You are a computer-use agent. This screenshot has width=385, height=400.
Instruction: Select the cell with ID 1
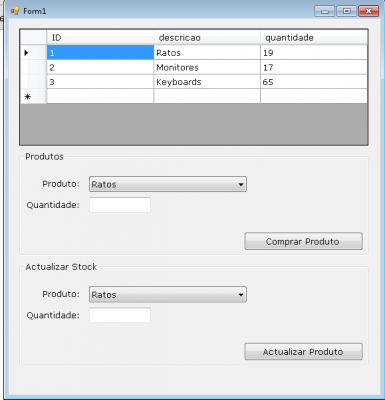(100, 53)
